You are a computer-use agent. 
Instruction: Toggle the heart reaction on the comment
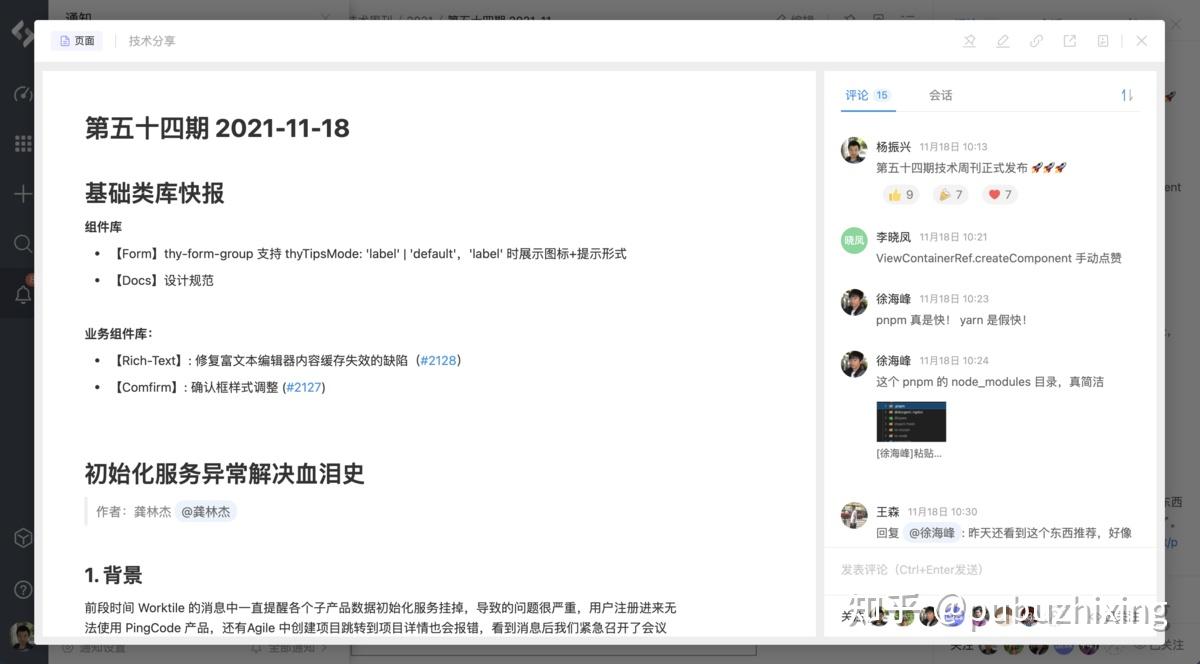(998, 194)
